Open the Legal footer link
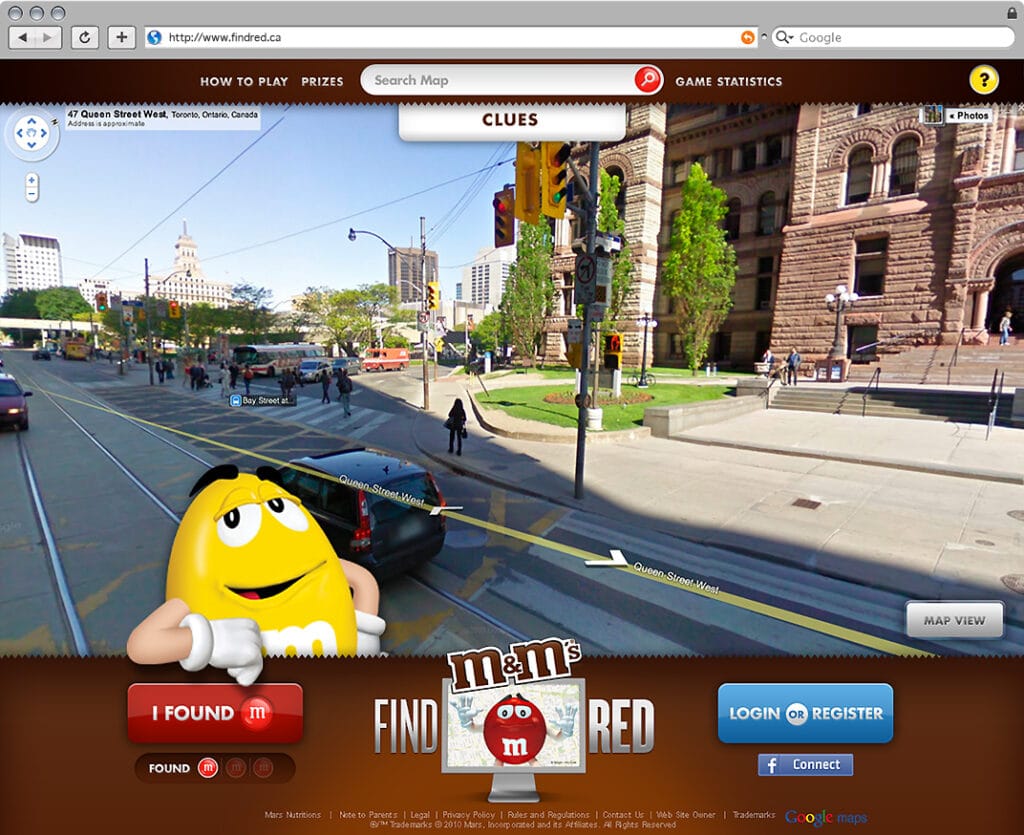 point(420,815)
